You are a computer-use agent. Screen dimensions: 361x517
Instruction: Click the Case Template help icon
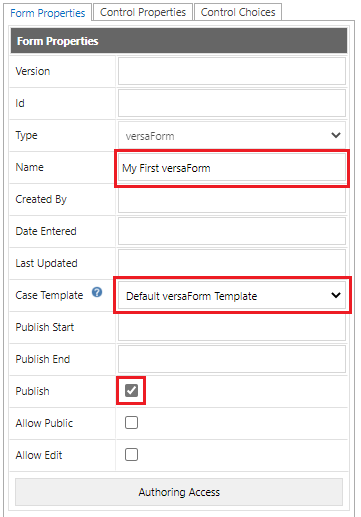click(97, 292)
